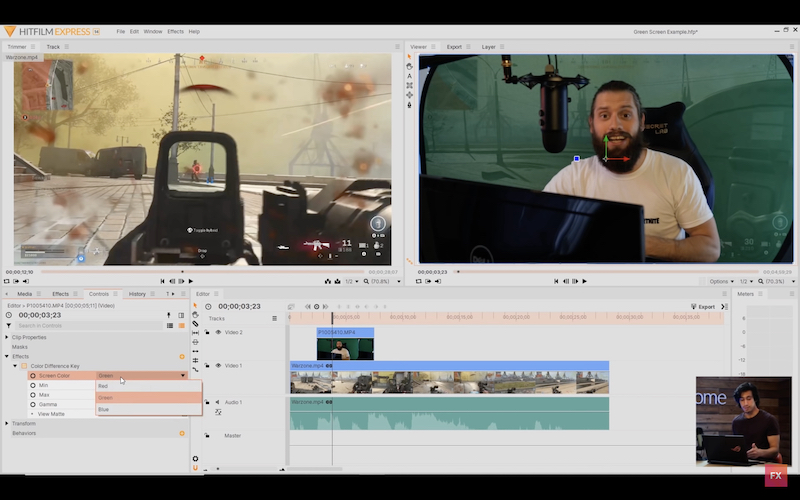This screenshot has width=800, height=500.
Task: Mute the Audio 1 track
Action: (x=217, y=402)
